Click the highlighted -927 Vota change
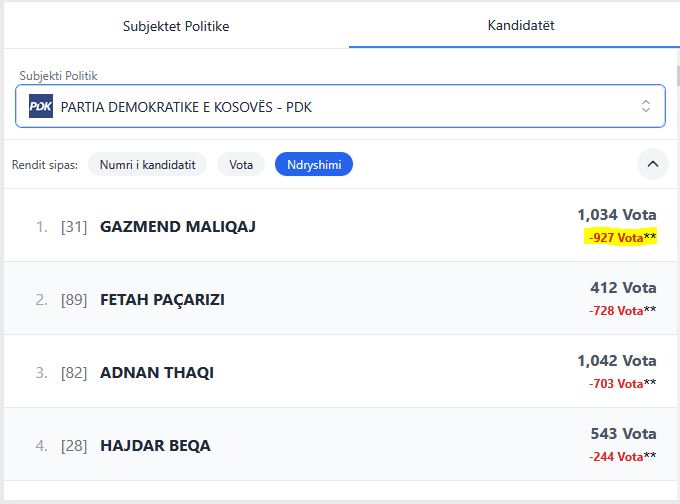This screenshot has width=680, height=504. click(615, 237)
